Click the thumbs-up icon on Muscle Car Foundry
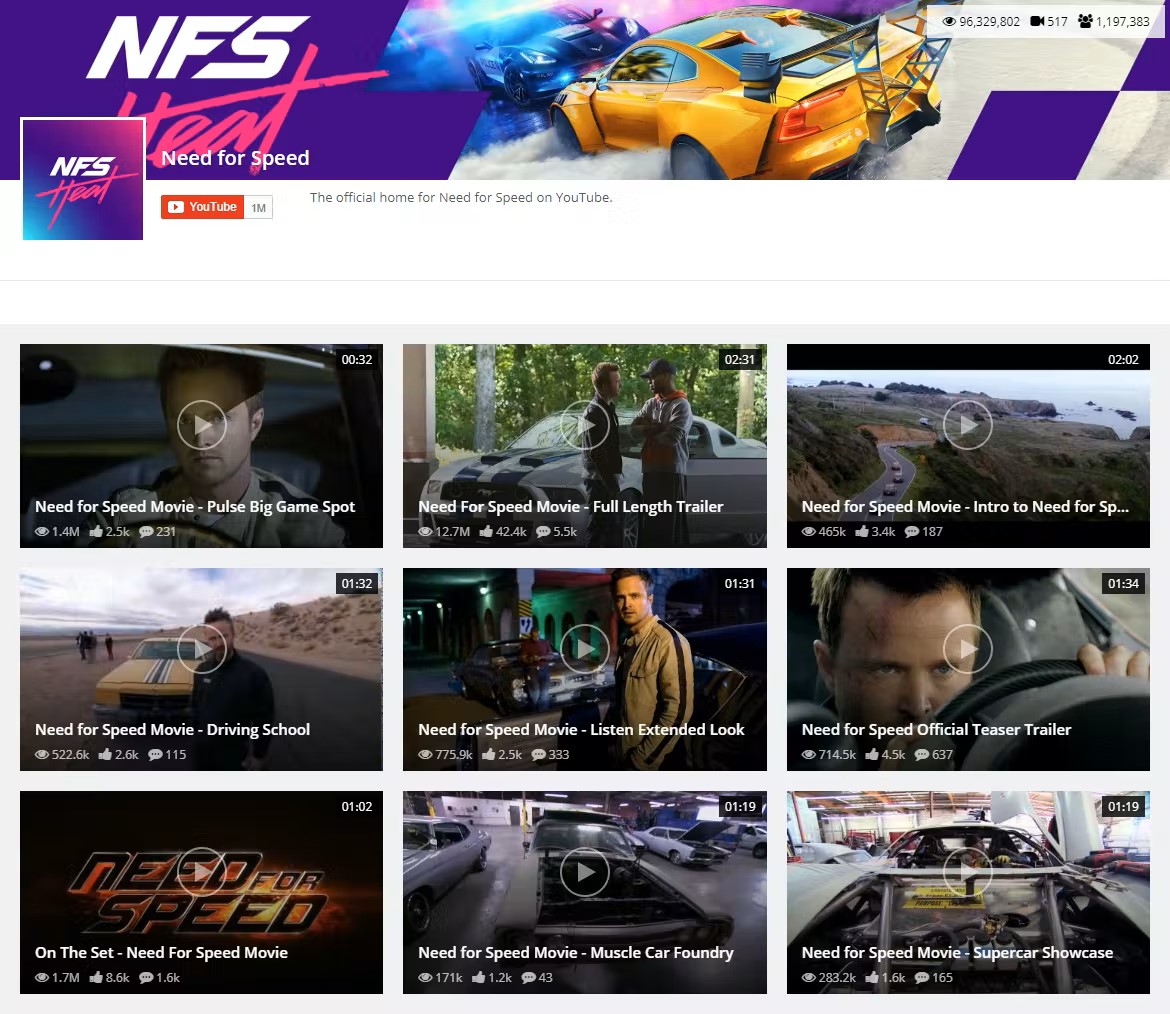This screenshot has width=1170, height=1014. [479, 977]
